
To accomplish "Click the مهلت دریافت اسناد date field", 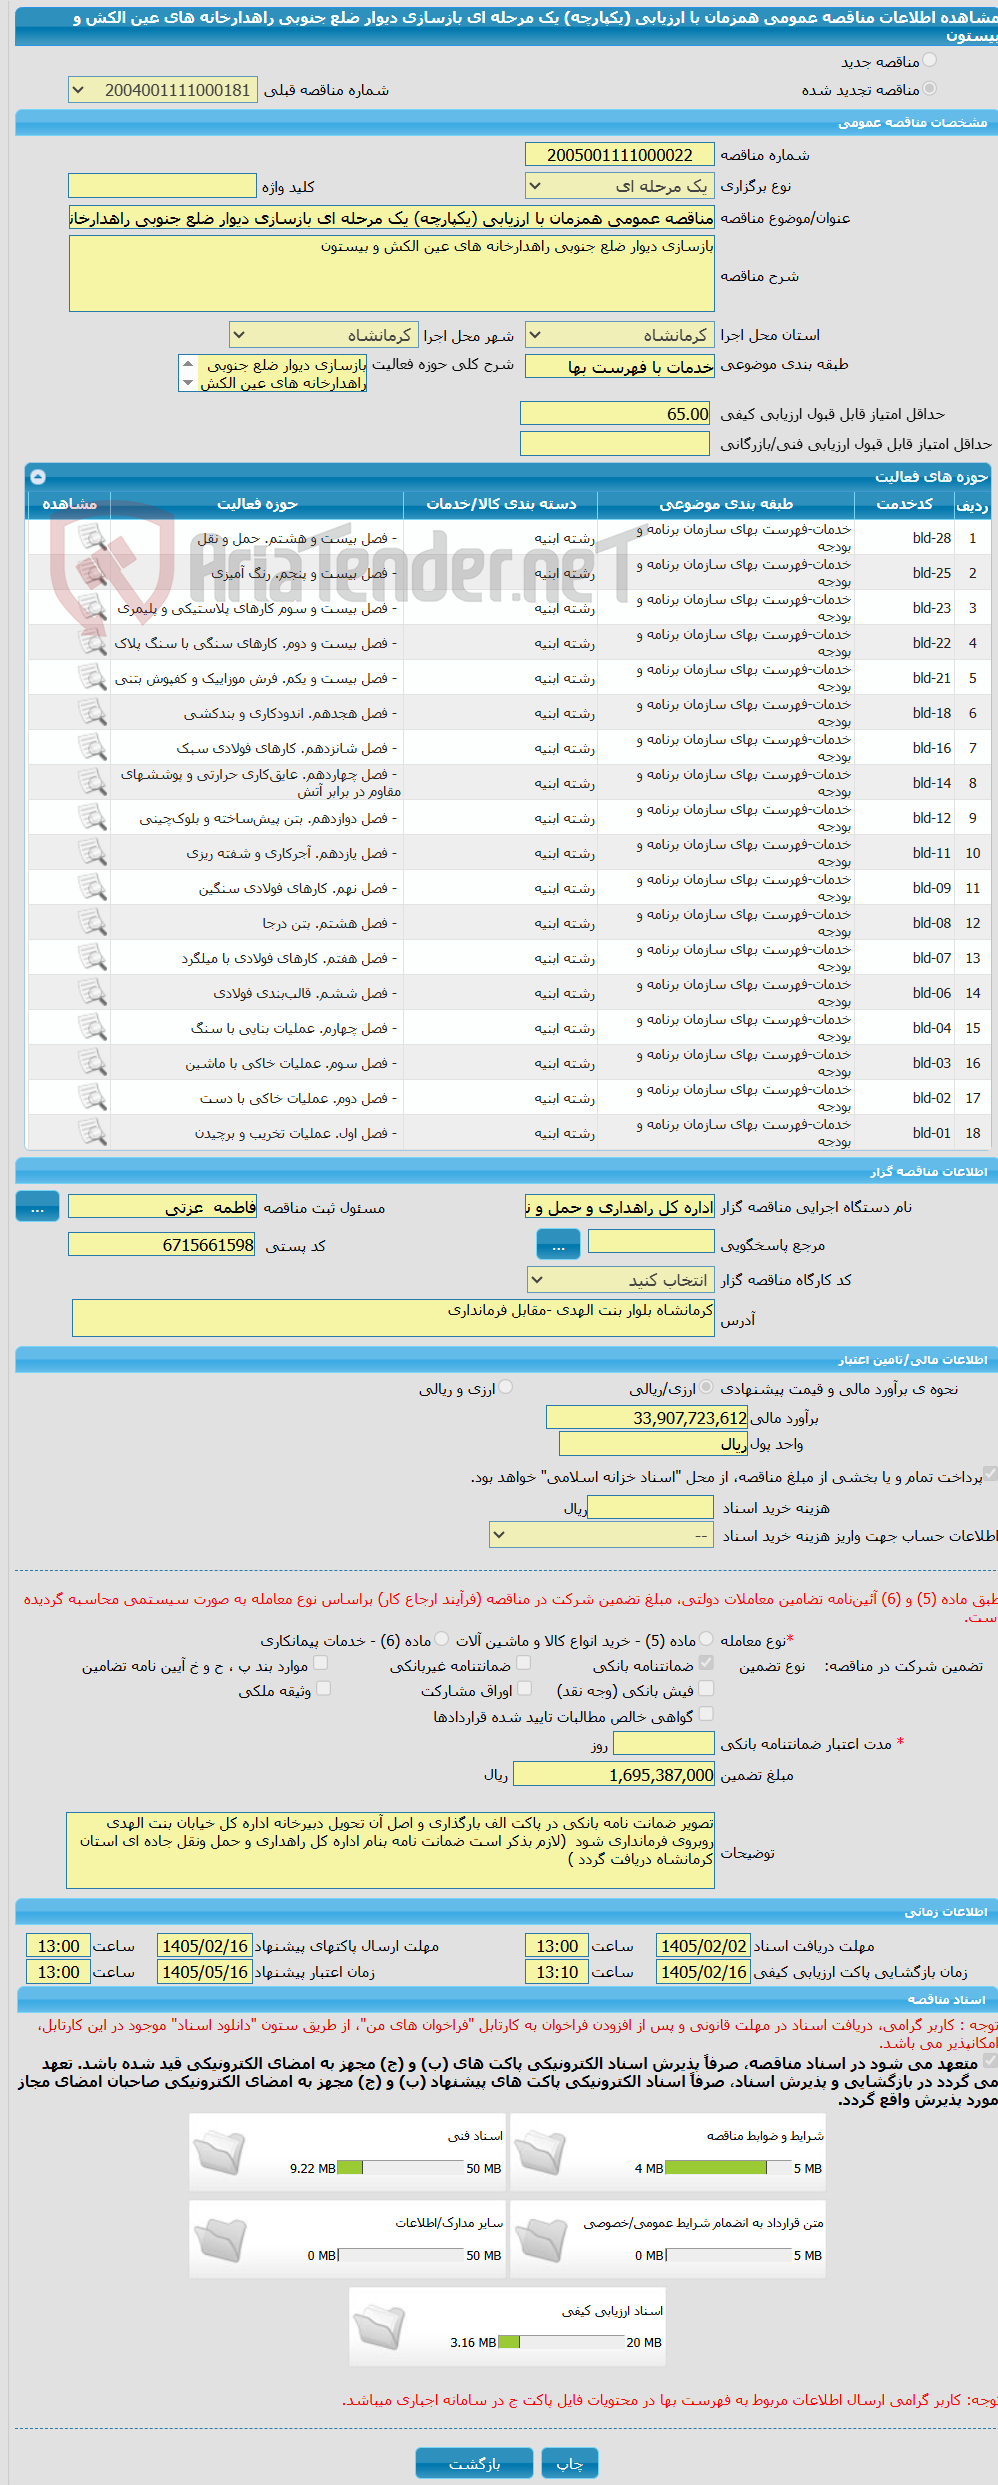I will coord(703,1946).
